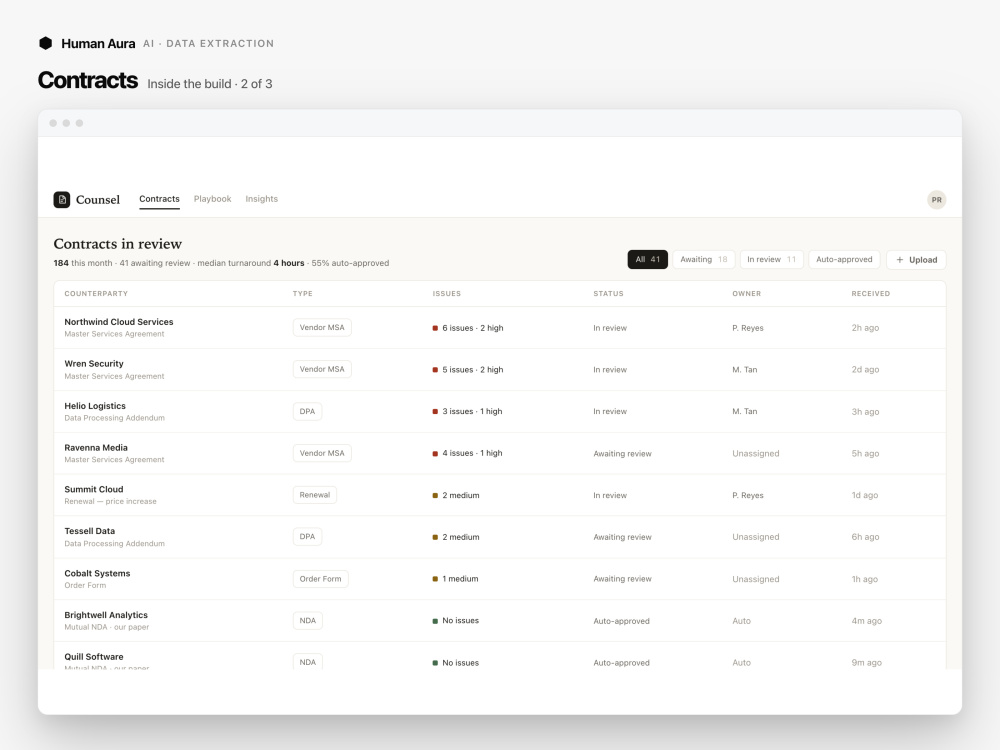Viewport: 1000px width, 750px height.
Task: Click '3 issues · 1 high' text
Action: (x=472, y=411)
